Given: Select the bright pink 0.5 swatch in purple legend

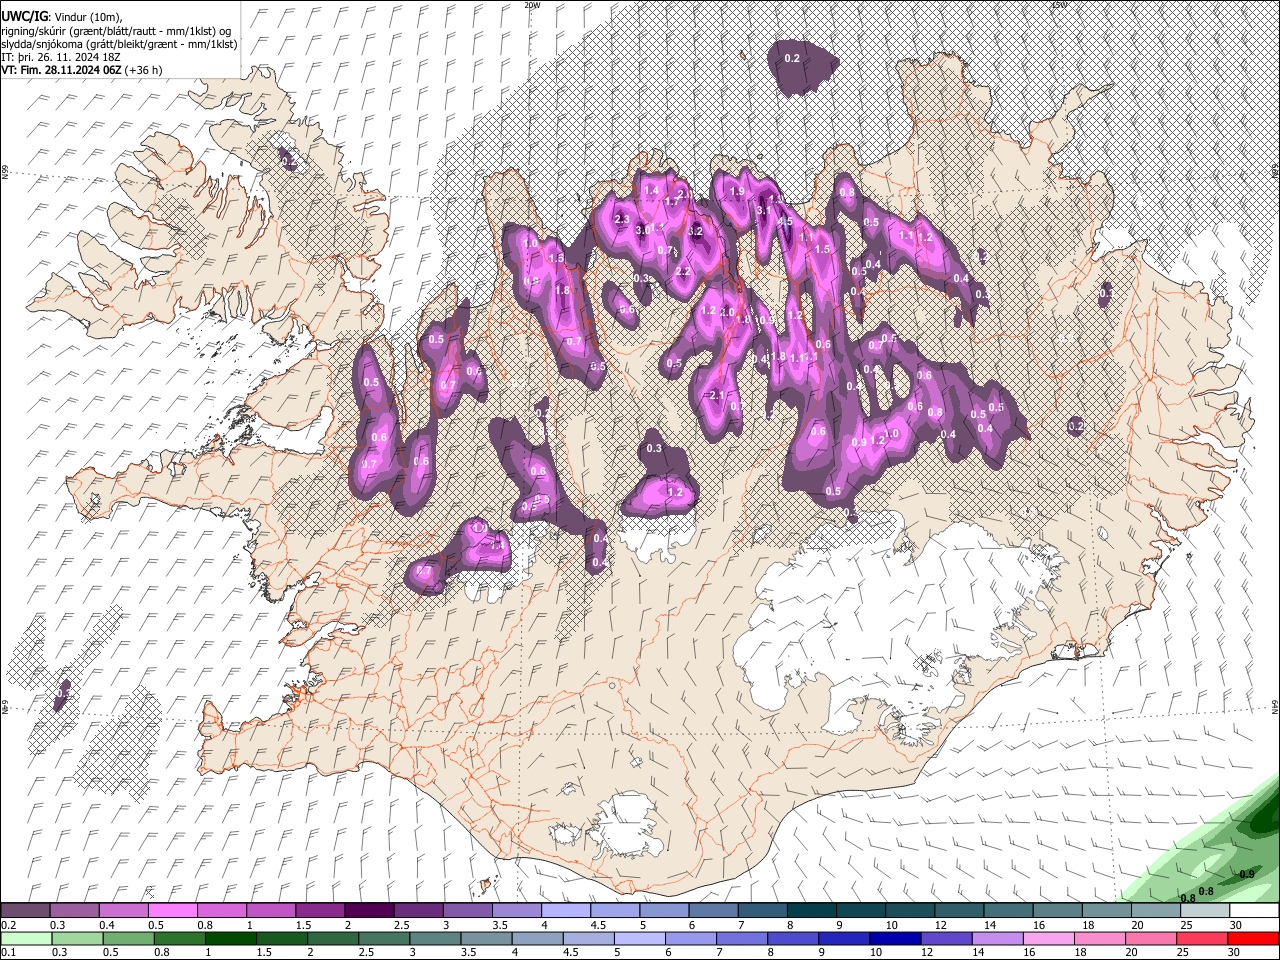Looking at the screenshot, I should 172,911.
